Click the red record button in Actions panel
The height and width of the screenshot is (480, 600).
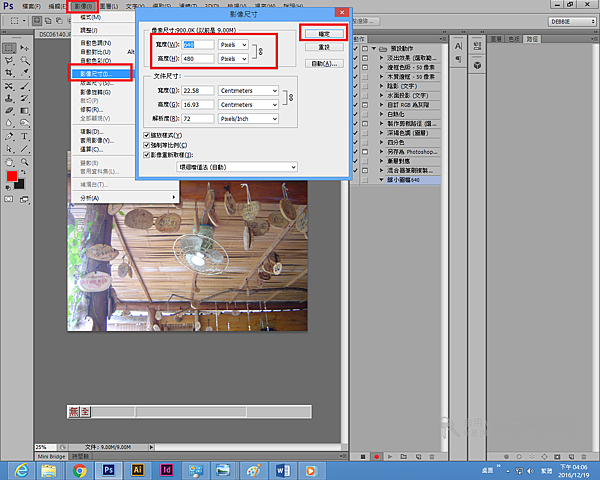click(x=377, y=457)
